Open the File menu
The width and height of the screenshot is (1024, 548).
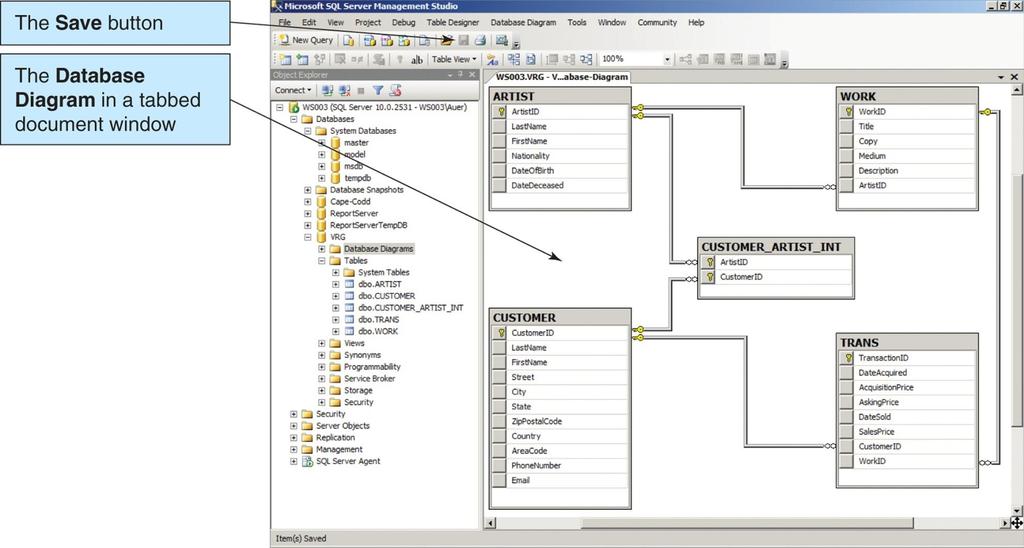coord(285,22)
